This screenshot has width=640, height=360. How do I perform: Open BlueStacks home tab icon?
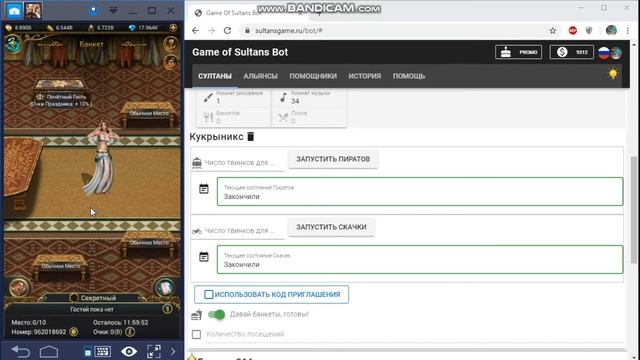[x=14, y=10]
